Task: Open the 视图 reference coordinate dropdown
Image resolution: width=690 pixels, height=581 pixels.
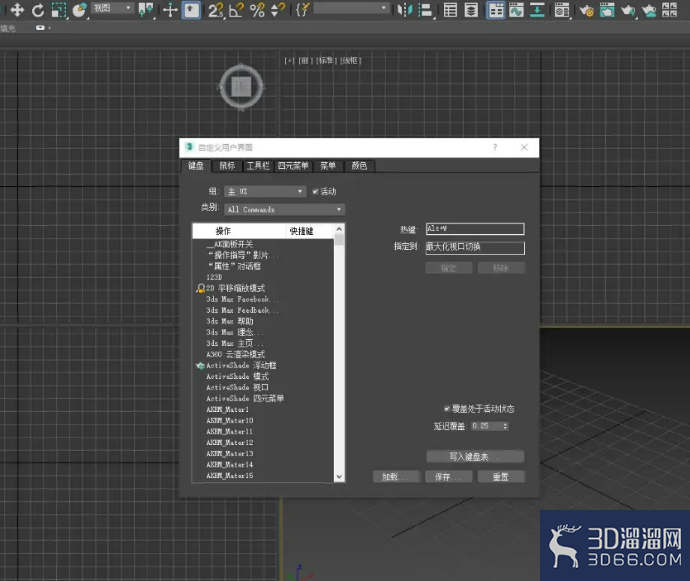Action: point(112,8)
